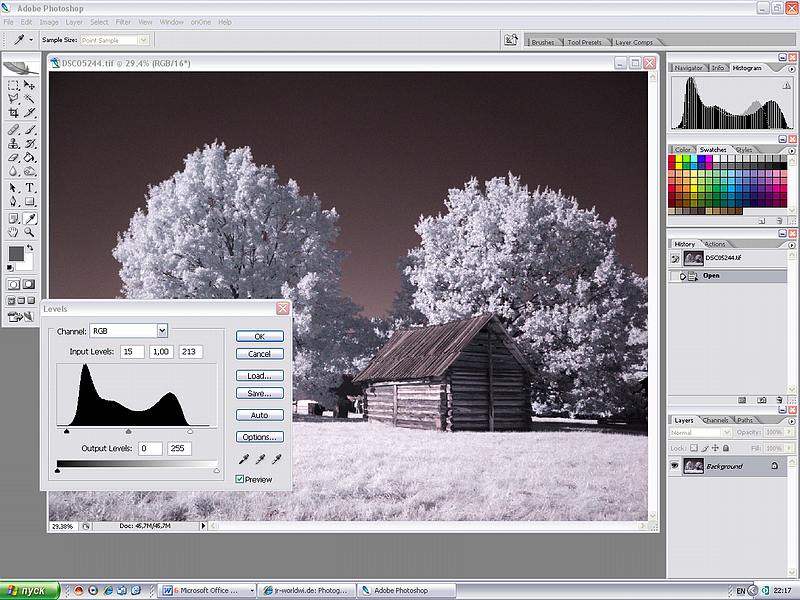Click the white input levels slider triangle
The image size is (800, 600).
coord(190,431)
